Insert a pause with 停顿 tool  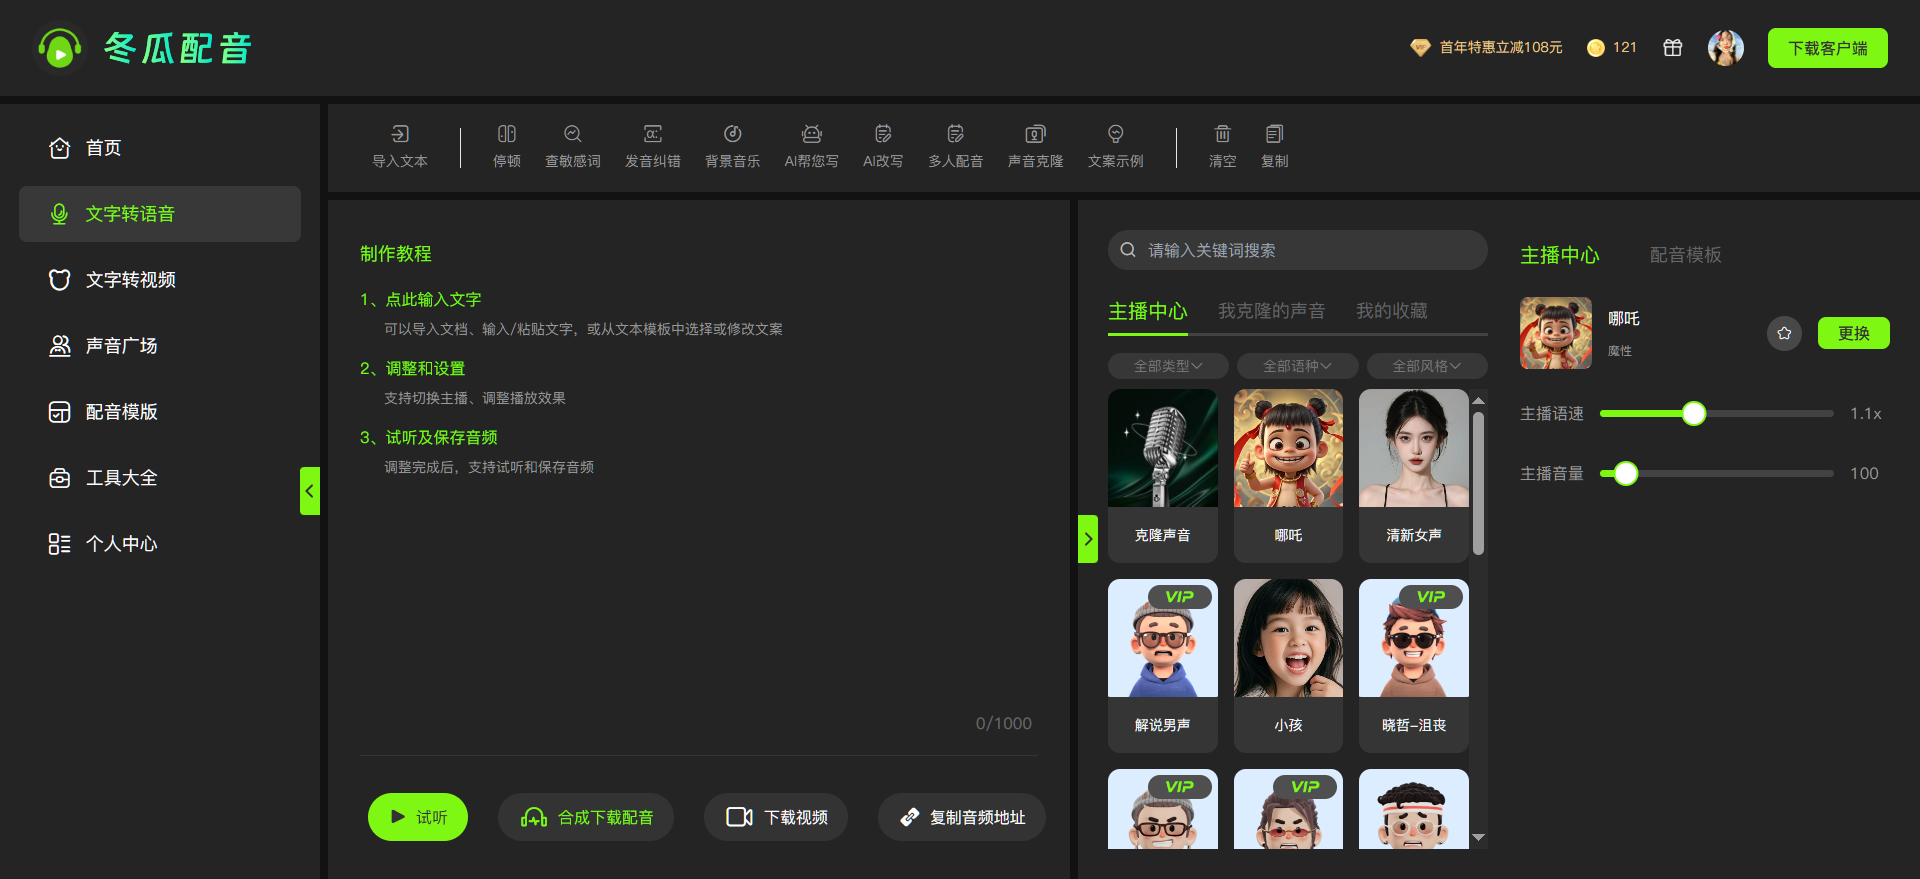(506, 135)
